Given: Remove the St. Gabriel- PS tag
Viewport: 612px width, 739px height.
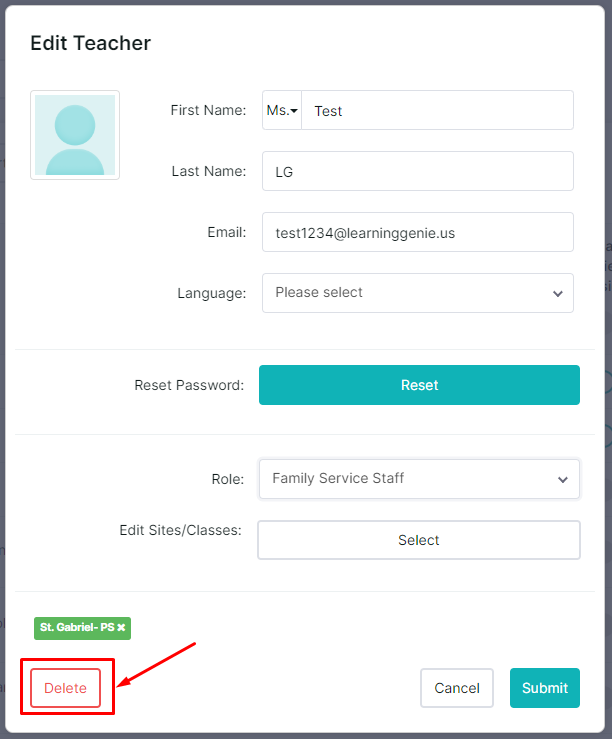Looking at the screenshot, I should pos(121,628).
